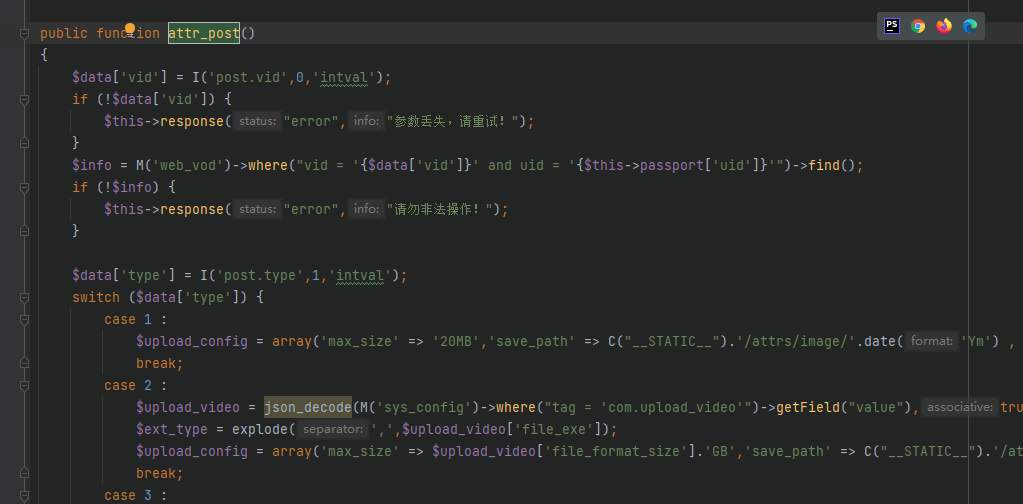Screen dimensions: 1023x504
Task: Click the 'file_exe' array key
Action: click(x=552, y=429)
